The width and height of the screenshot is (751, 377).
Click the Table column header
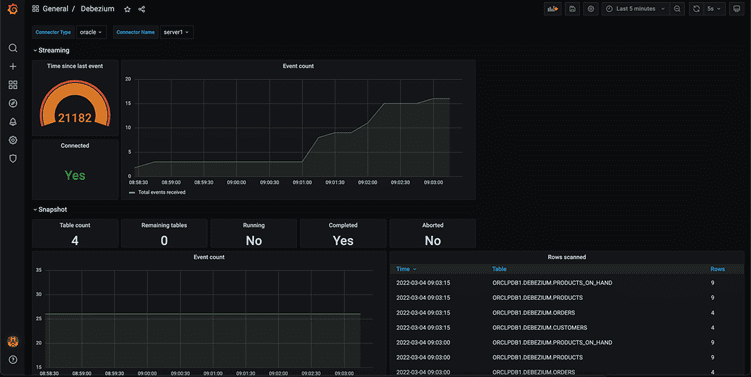499,269
